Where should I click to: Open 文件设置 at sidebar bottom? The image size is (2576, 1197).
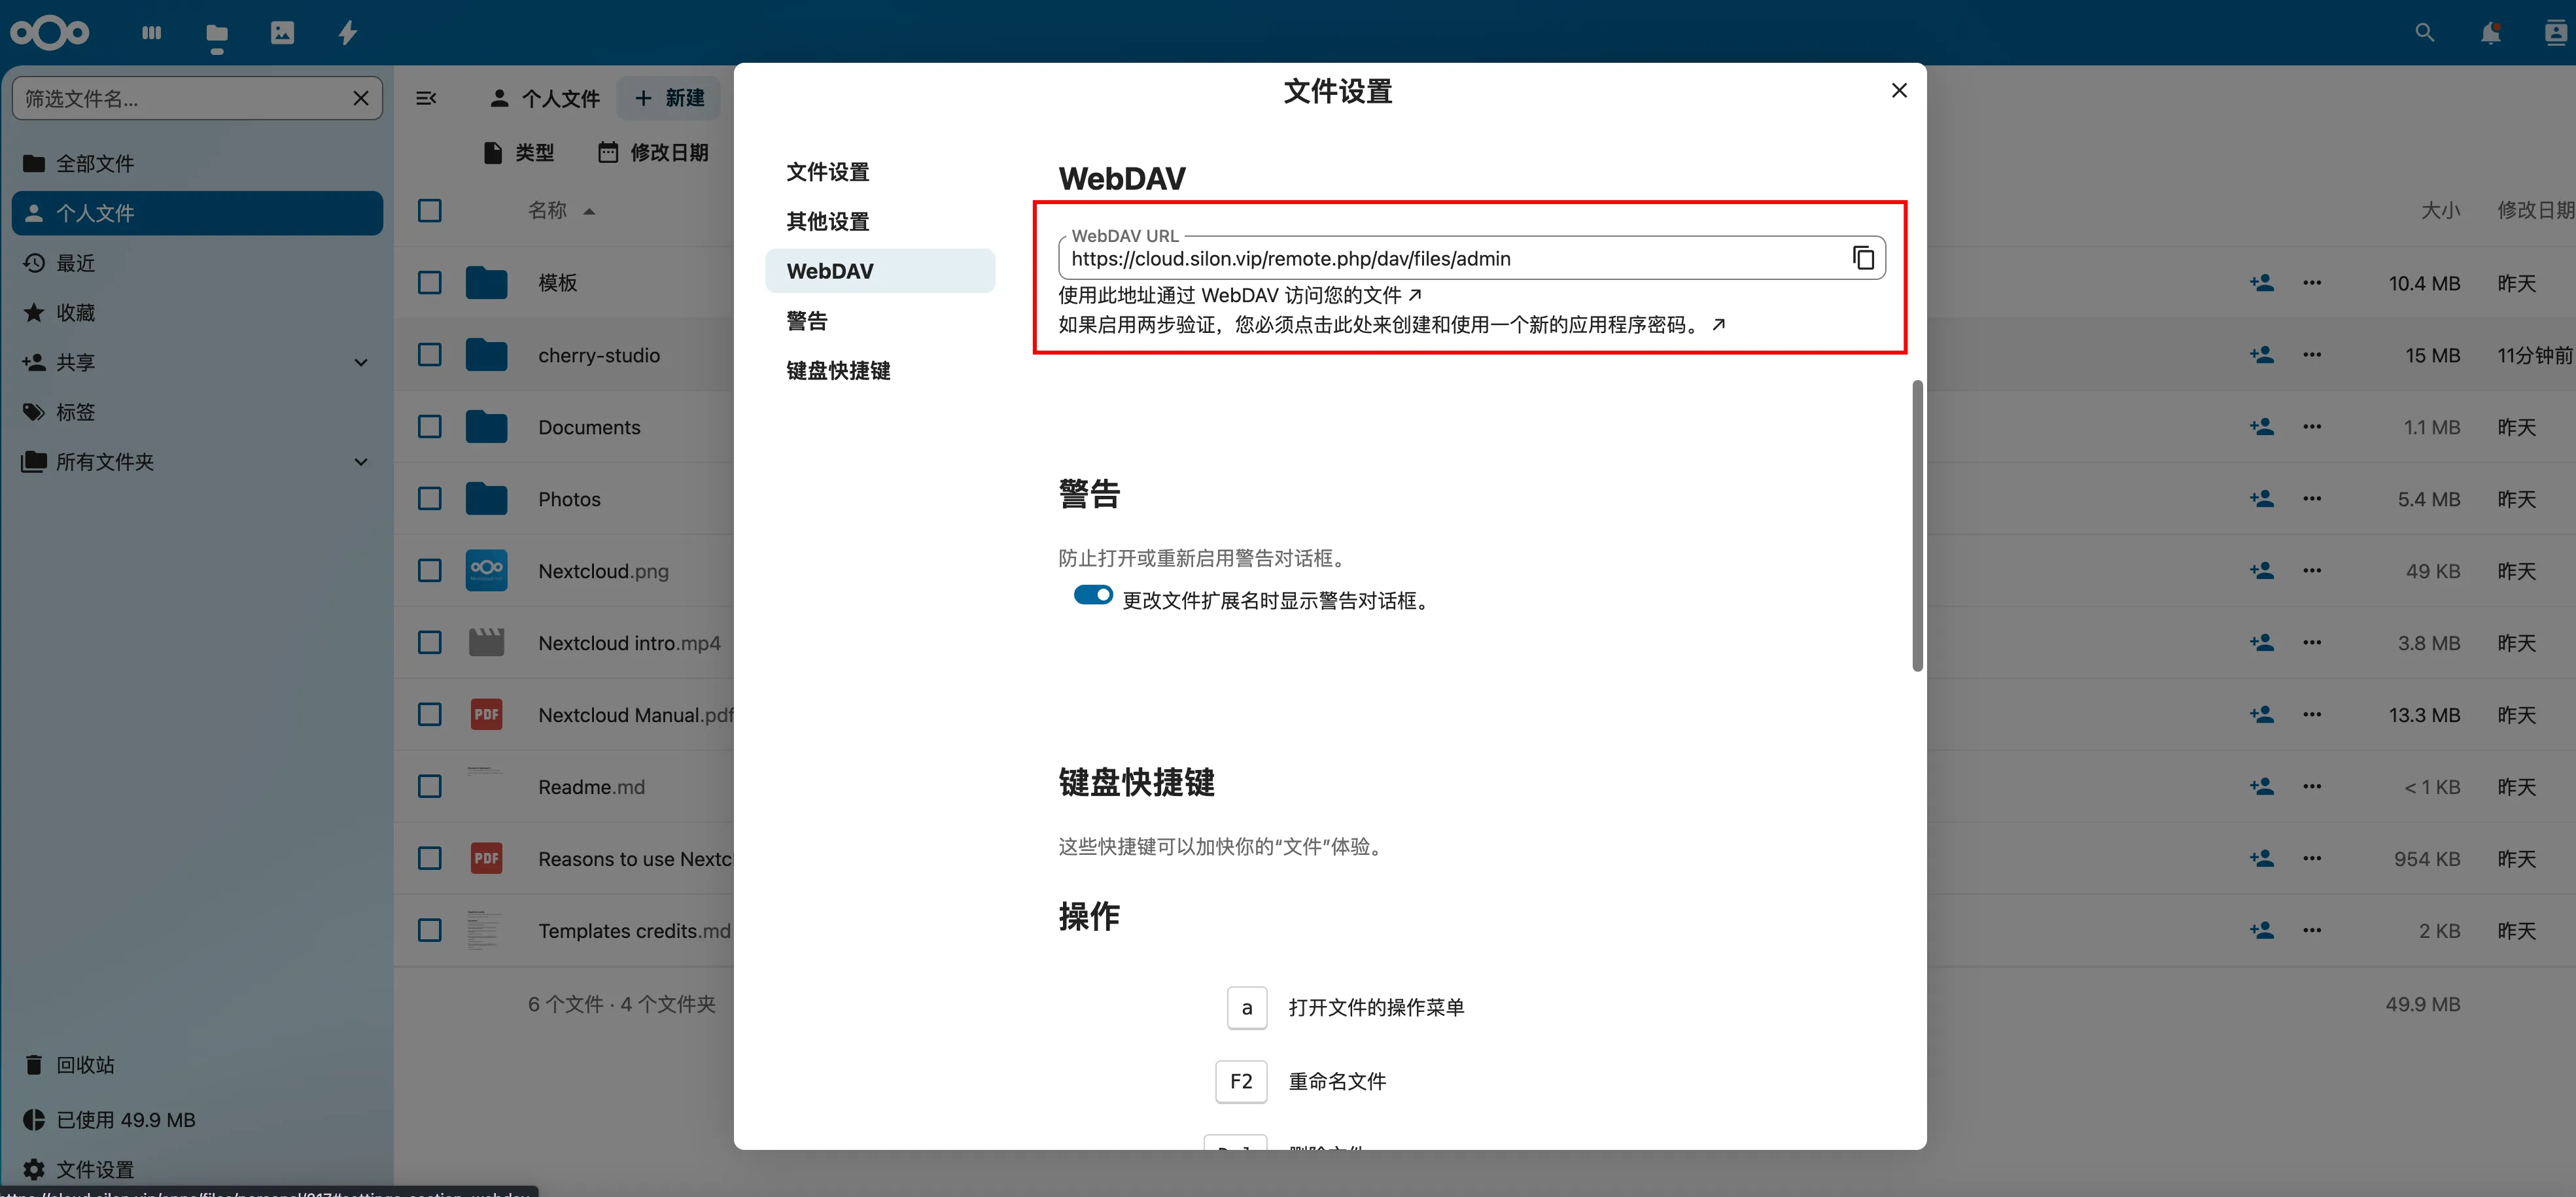[x=197, y=1169]
